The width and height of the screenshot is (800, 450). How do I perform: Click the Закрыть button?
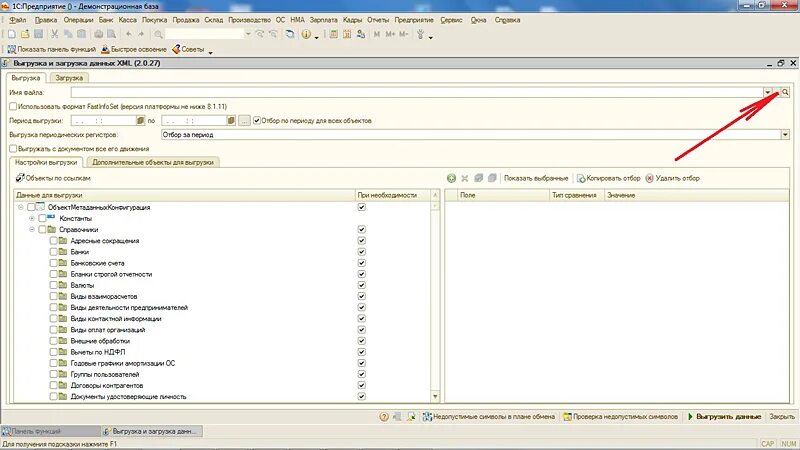point(782,417)
